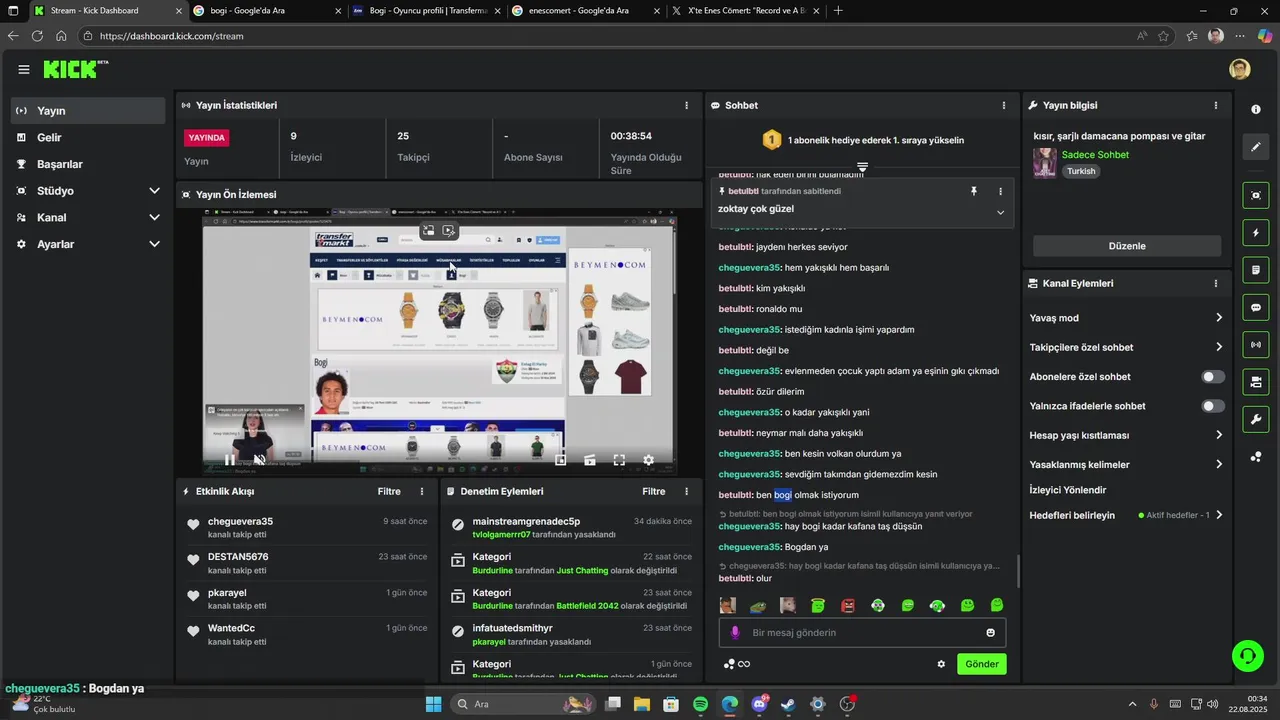Click the stream preview icon in the right rail
Image resolution: width=1280 pixels, height=720 pixels.
coord(1256,195)
